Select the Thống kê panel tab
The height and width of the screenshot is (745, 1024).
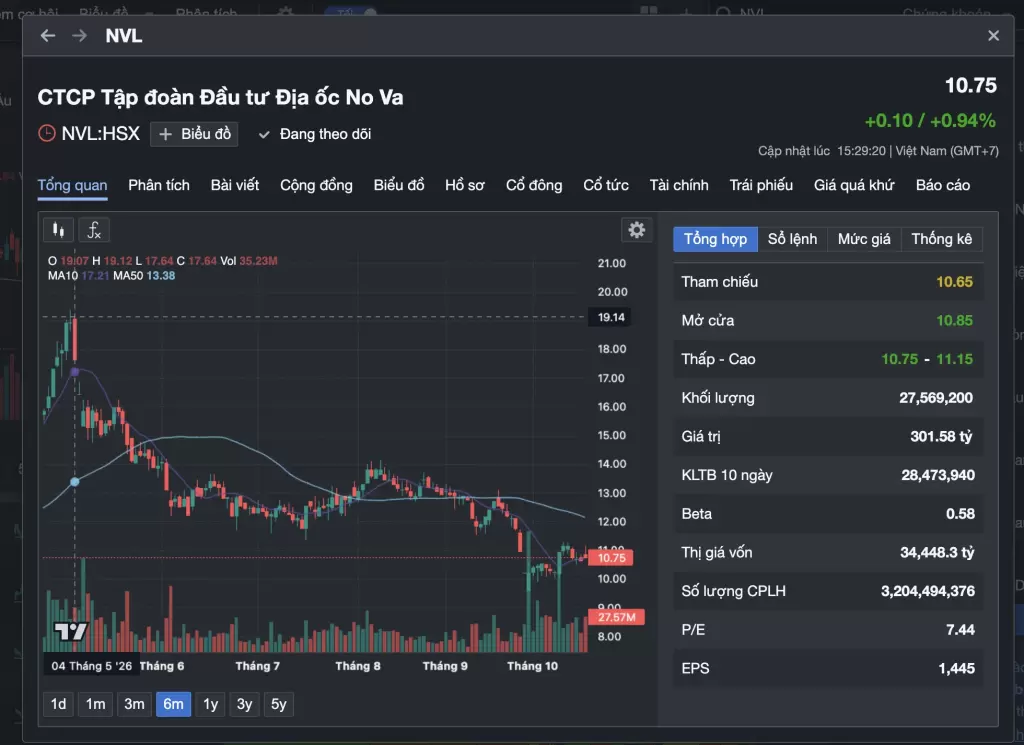point(942,239)
